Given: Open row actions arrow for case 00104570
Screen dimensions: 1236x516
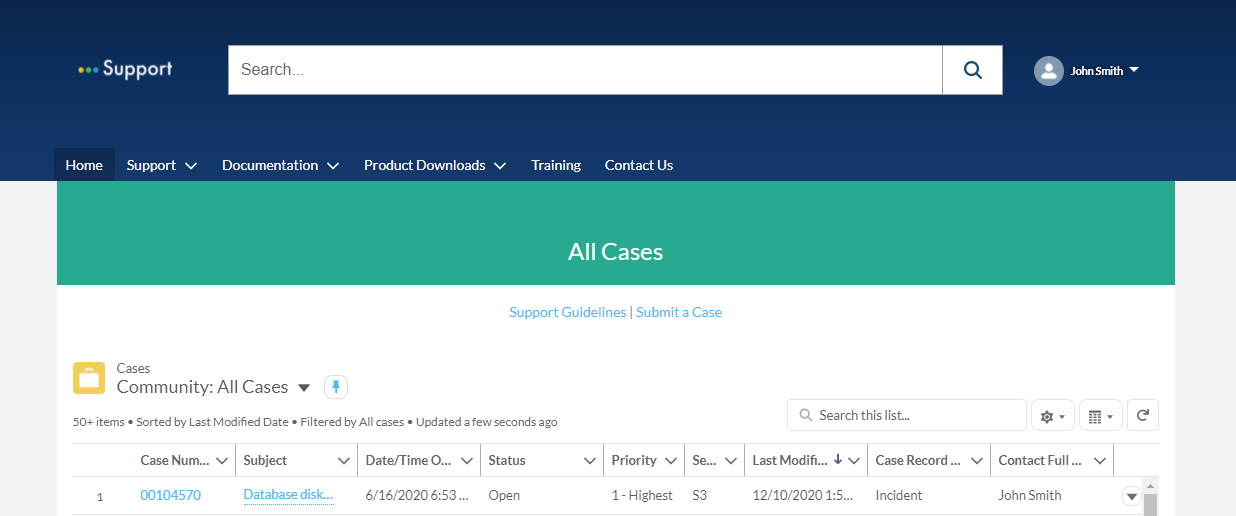Looking at the screenshot, I should [x=1131, y=496].
